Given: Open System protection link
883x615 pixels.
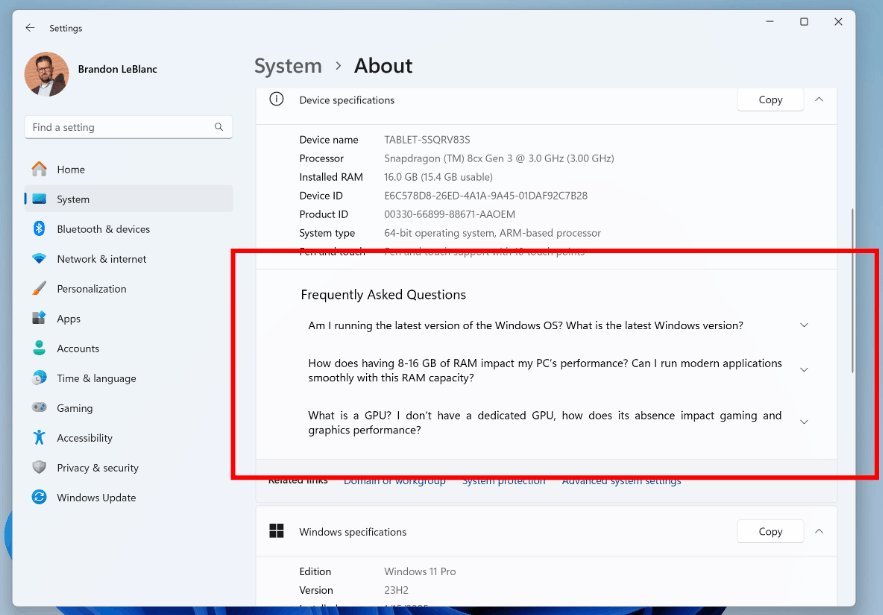Looking at the screenshot, I should (503, 482).
